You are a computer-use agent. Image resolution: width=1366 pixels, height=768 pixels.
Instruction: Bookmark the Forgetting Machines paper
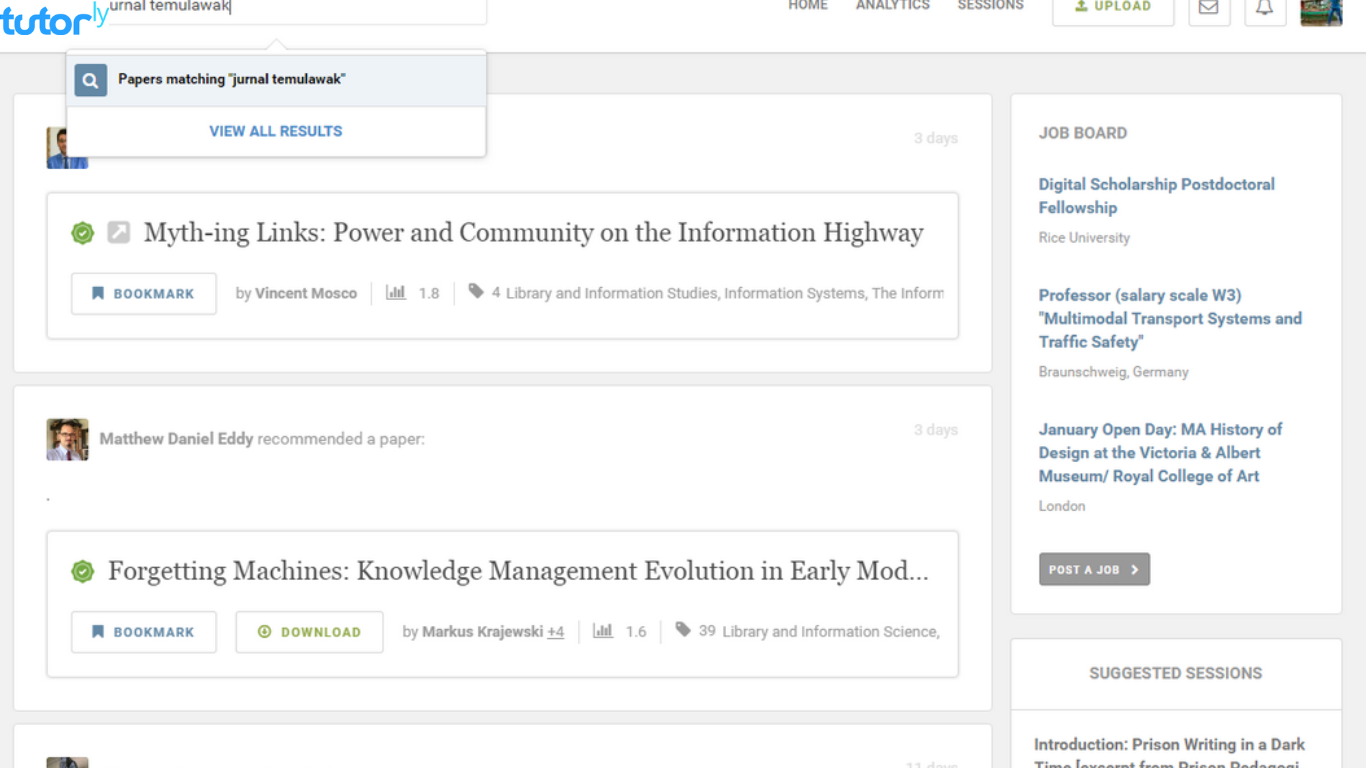(143, 631)
